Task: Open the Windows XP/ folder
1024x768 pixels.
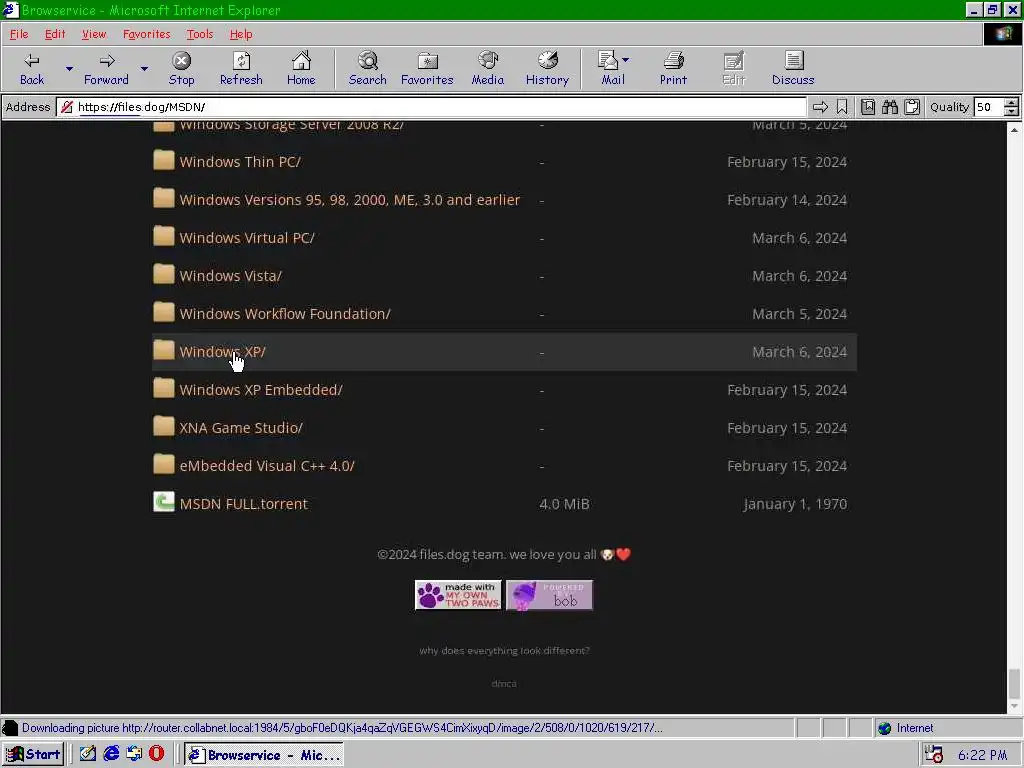Action: click(x=223, y=351)
